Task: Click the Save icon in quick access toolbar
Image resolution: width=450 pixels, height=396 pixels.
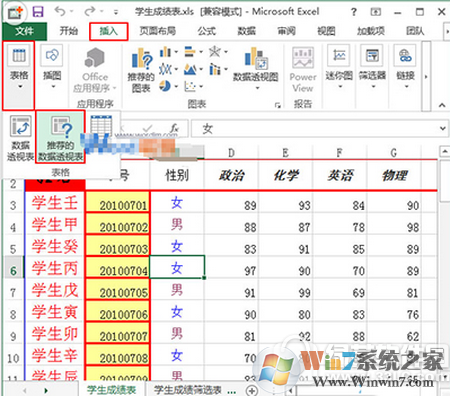Action: [38, 12]
